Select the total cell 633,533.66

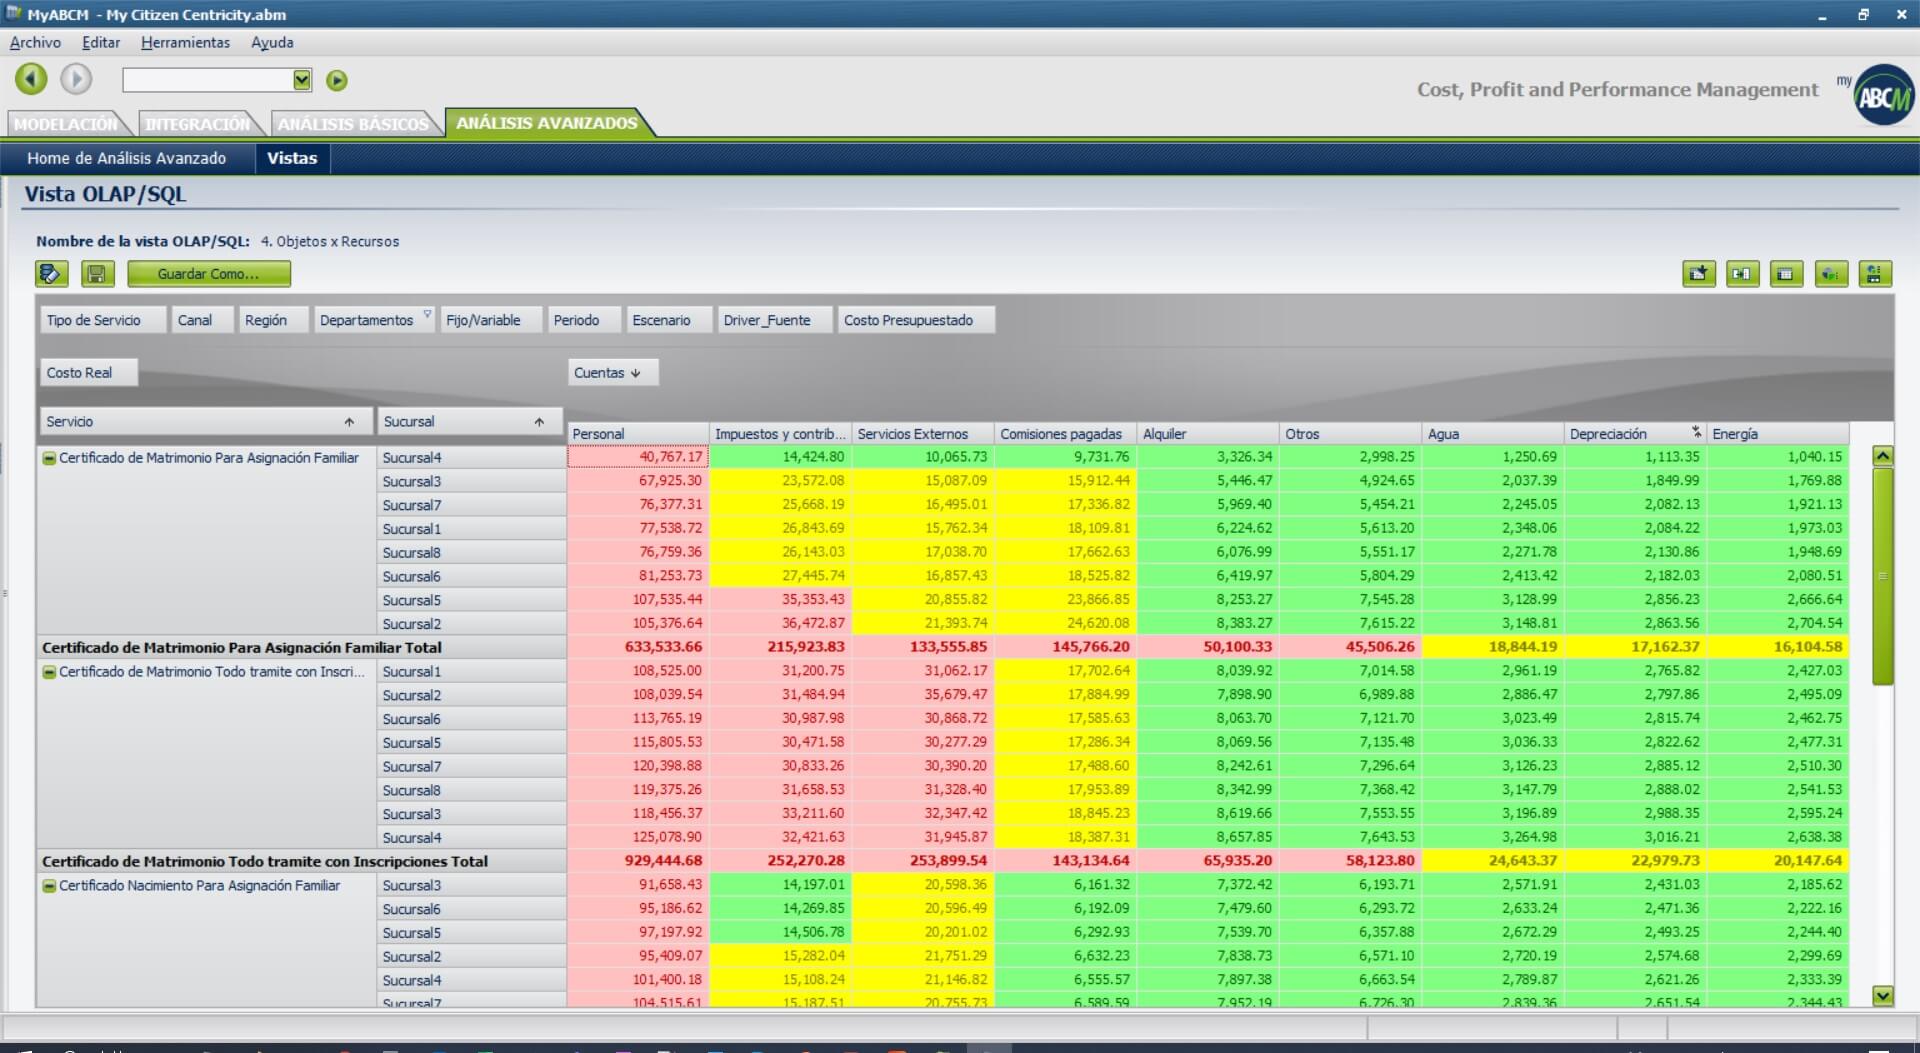(x=638, y=647)
